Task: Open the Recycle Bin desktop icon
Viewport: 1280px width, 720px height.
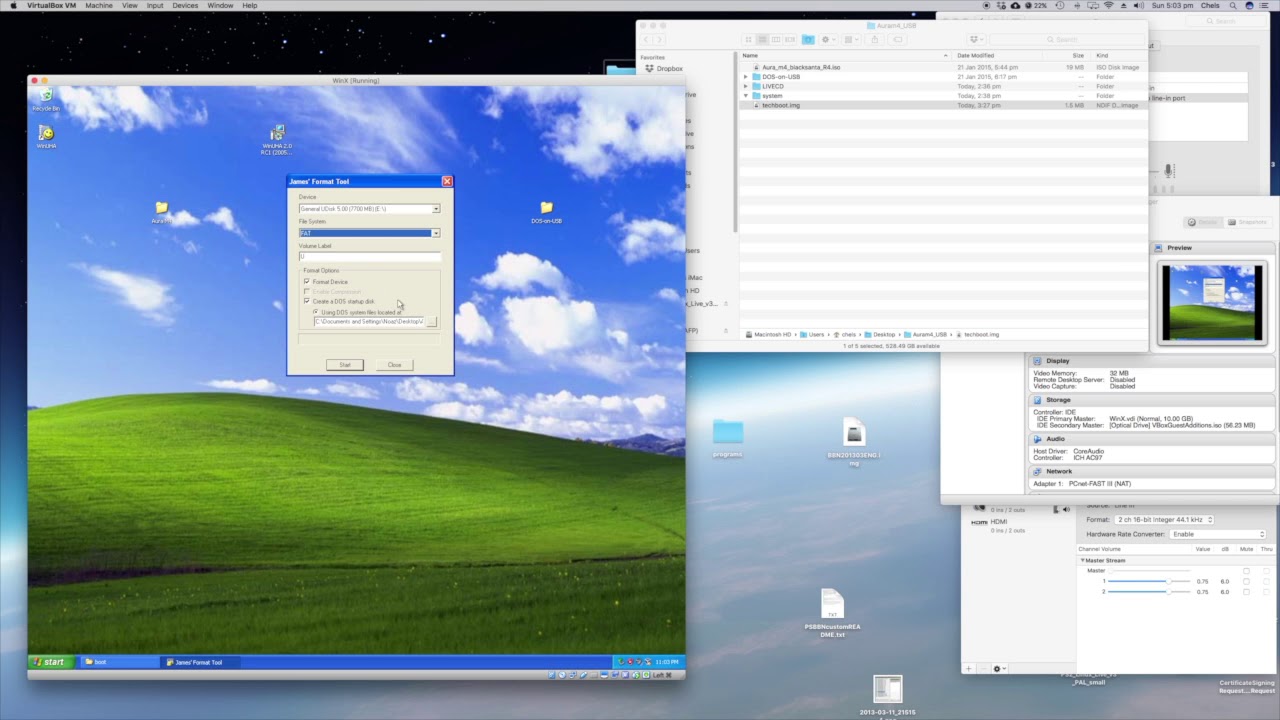Action: (x=46, y=99)
